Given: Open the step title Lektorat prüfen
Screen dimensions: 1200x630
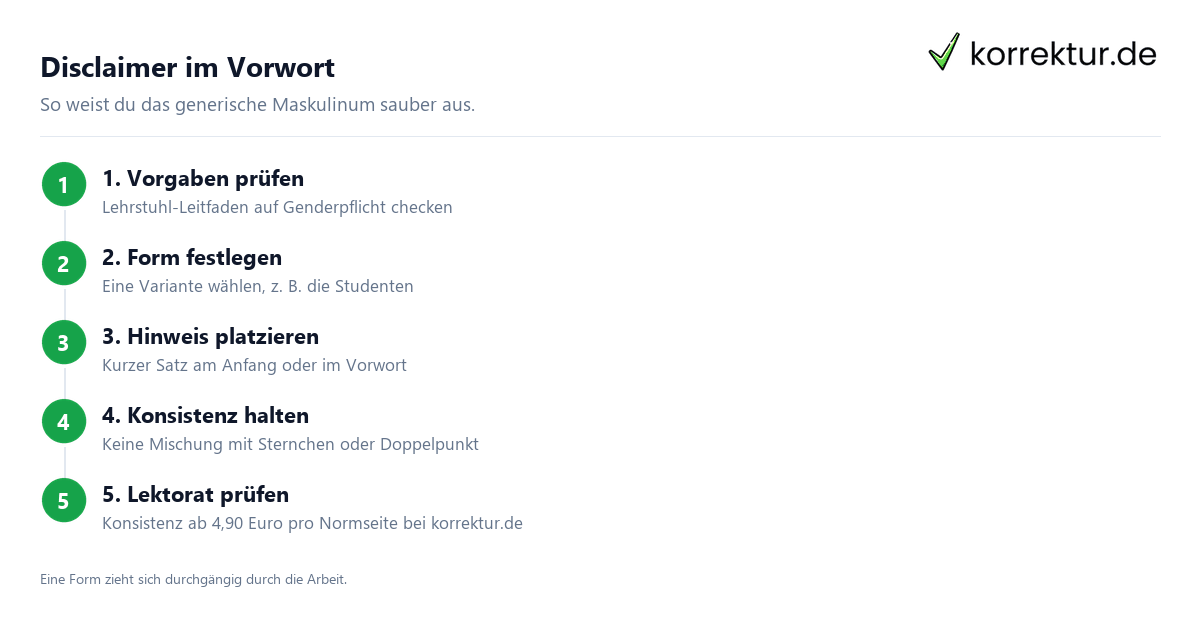Looking at the screenshot, I should click(x=195, y=494).
